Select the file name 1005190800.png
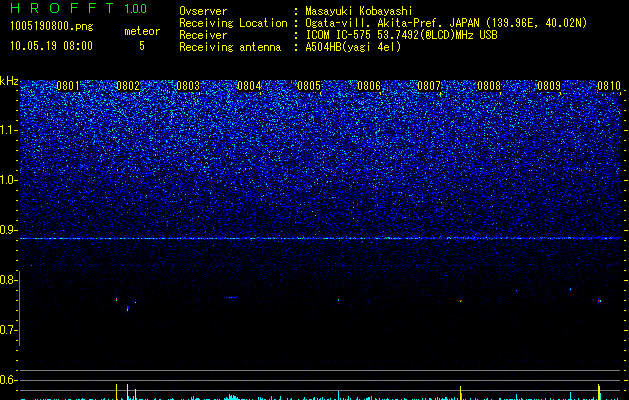 [x=52, y=27]
